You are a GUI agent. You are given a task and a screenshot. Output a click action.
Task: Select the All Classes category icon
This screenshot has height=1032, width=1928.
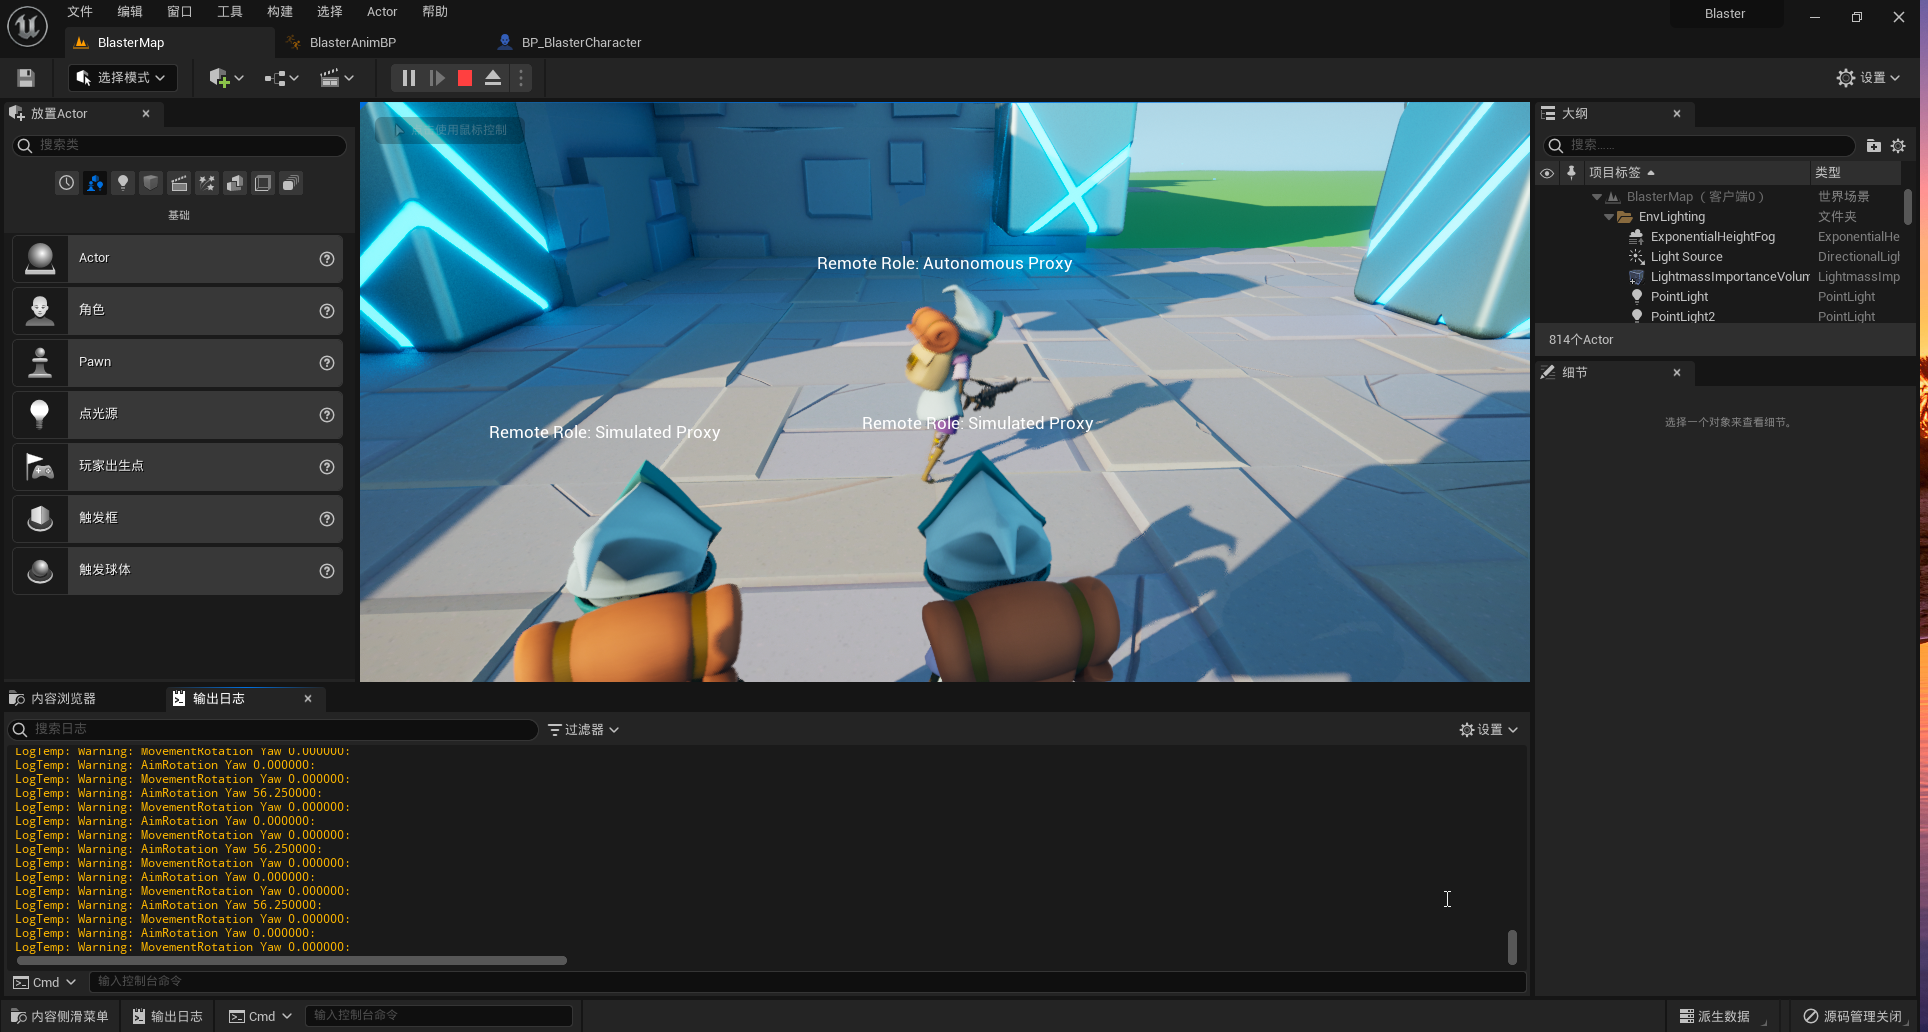[x=291, y=183]
